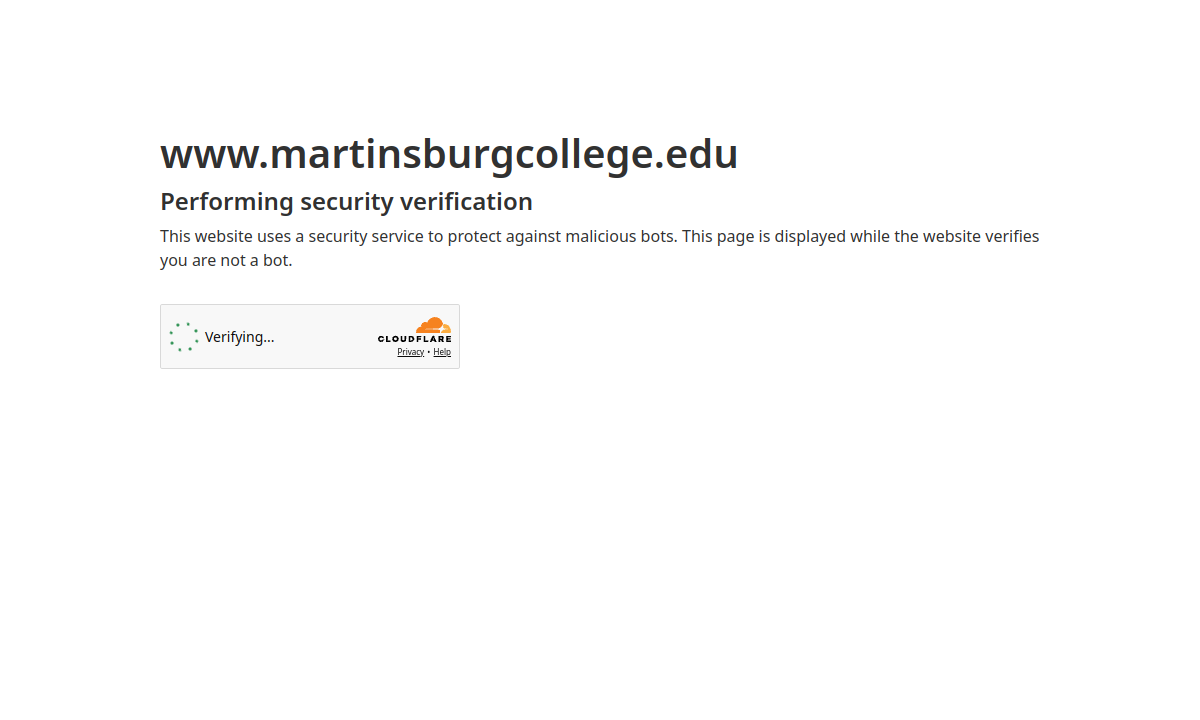Open the Privacy link
Image resolution: width=1200 pixels, height=720 pixels.
click(x=410, y=352)
